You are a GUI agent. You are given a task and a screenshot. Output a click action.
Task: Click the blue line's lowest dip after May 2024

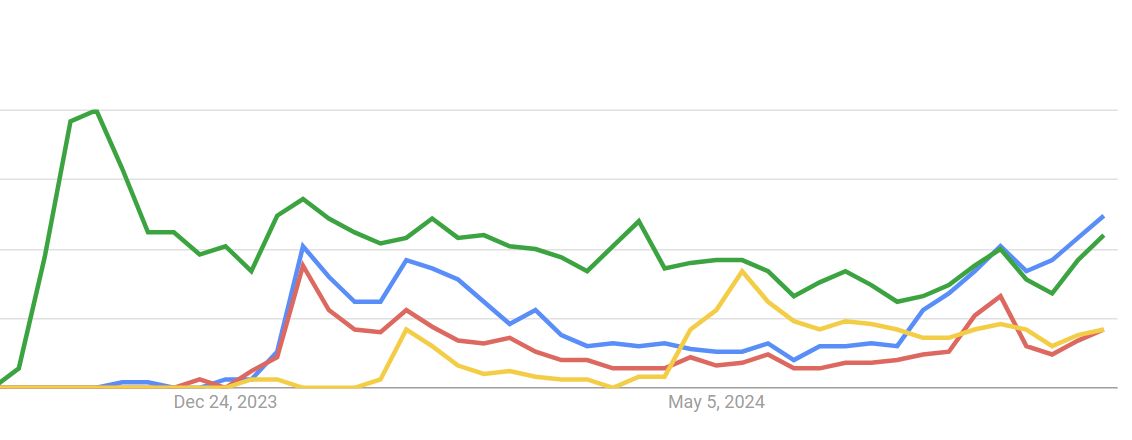click(x=794, y=360)
